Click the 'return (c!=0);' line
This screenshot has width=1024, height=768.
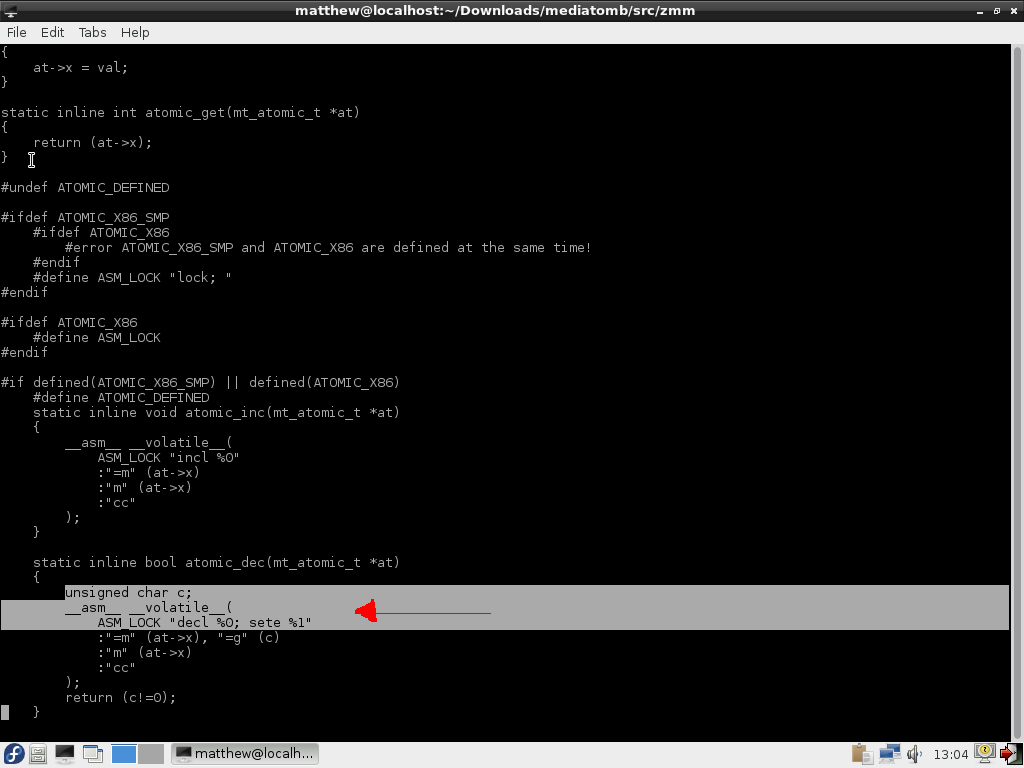click(x=121, y=697)
